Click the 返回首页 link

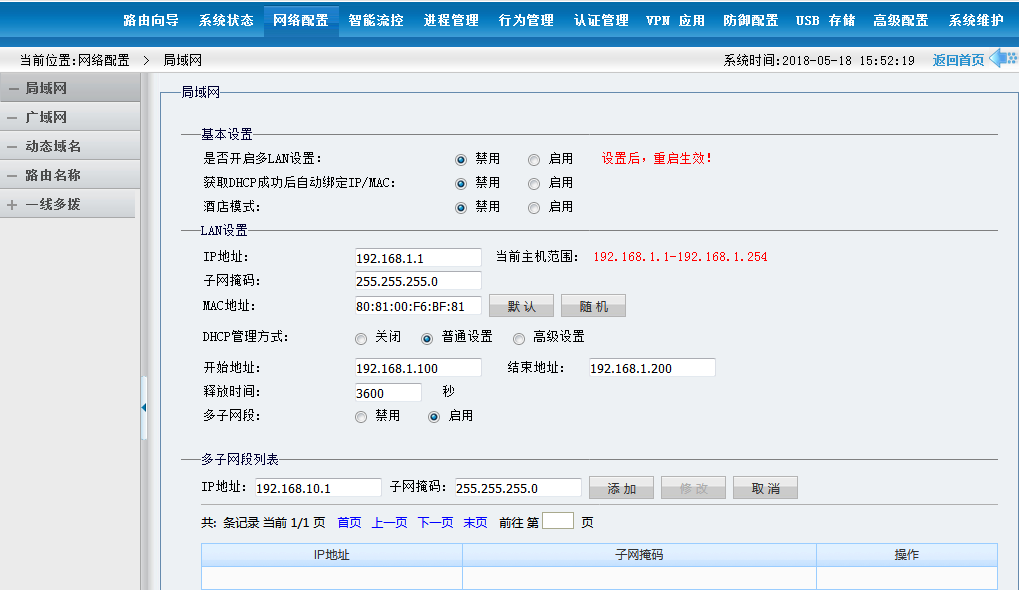(959, 60)
